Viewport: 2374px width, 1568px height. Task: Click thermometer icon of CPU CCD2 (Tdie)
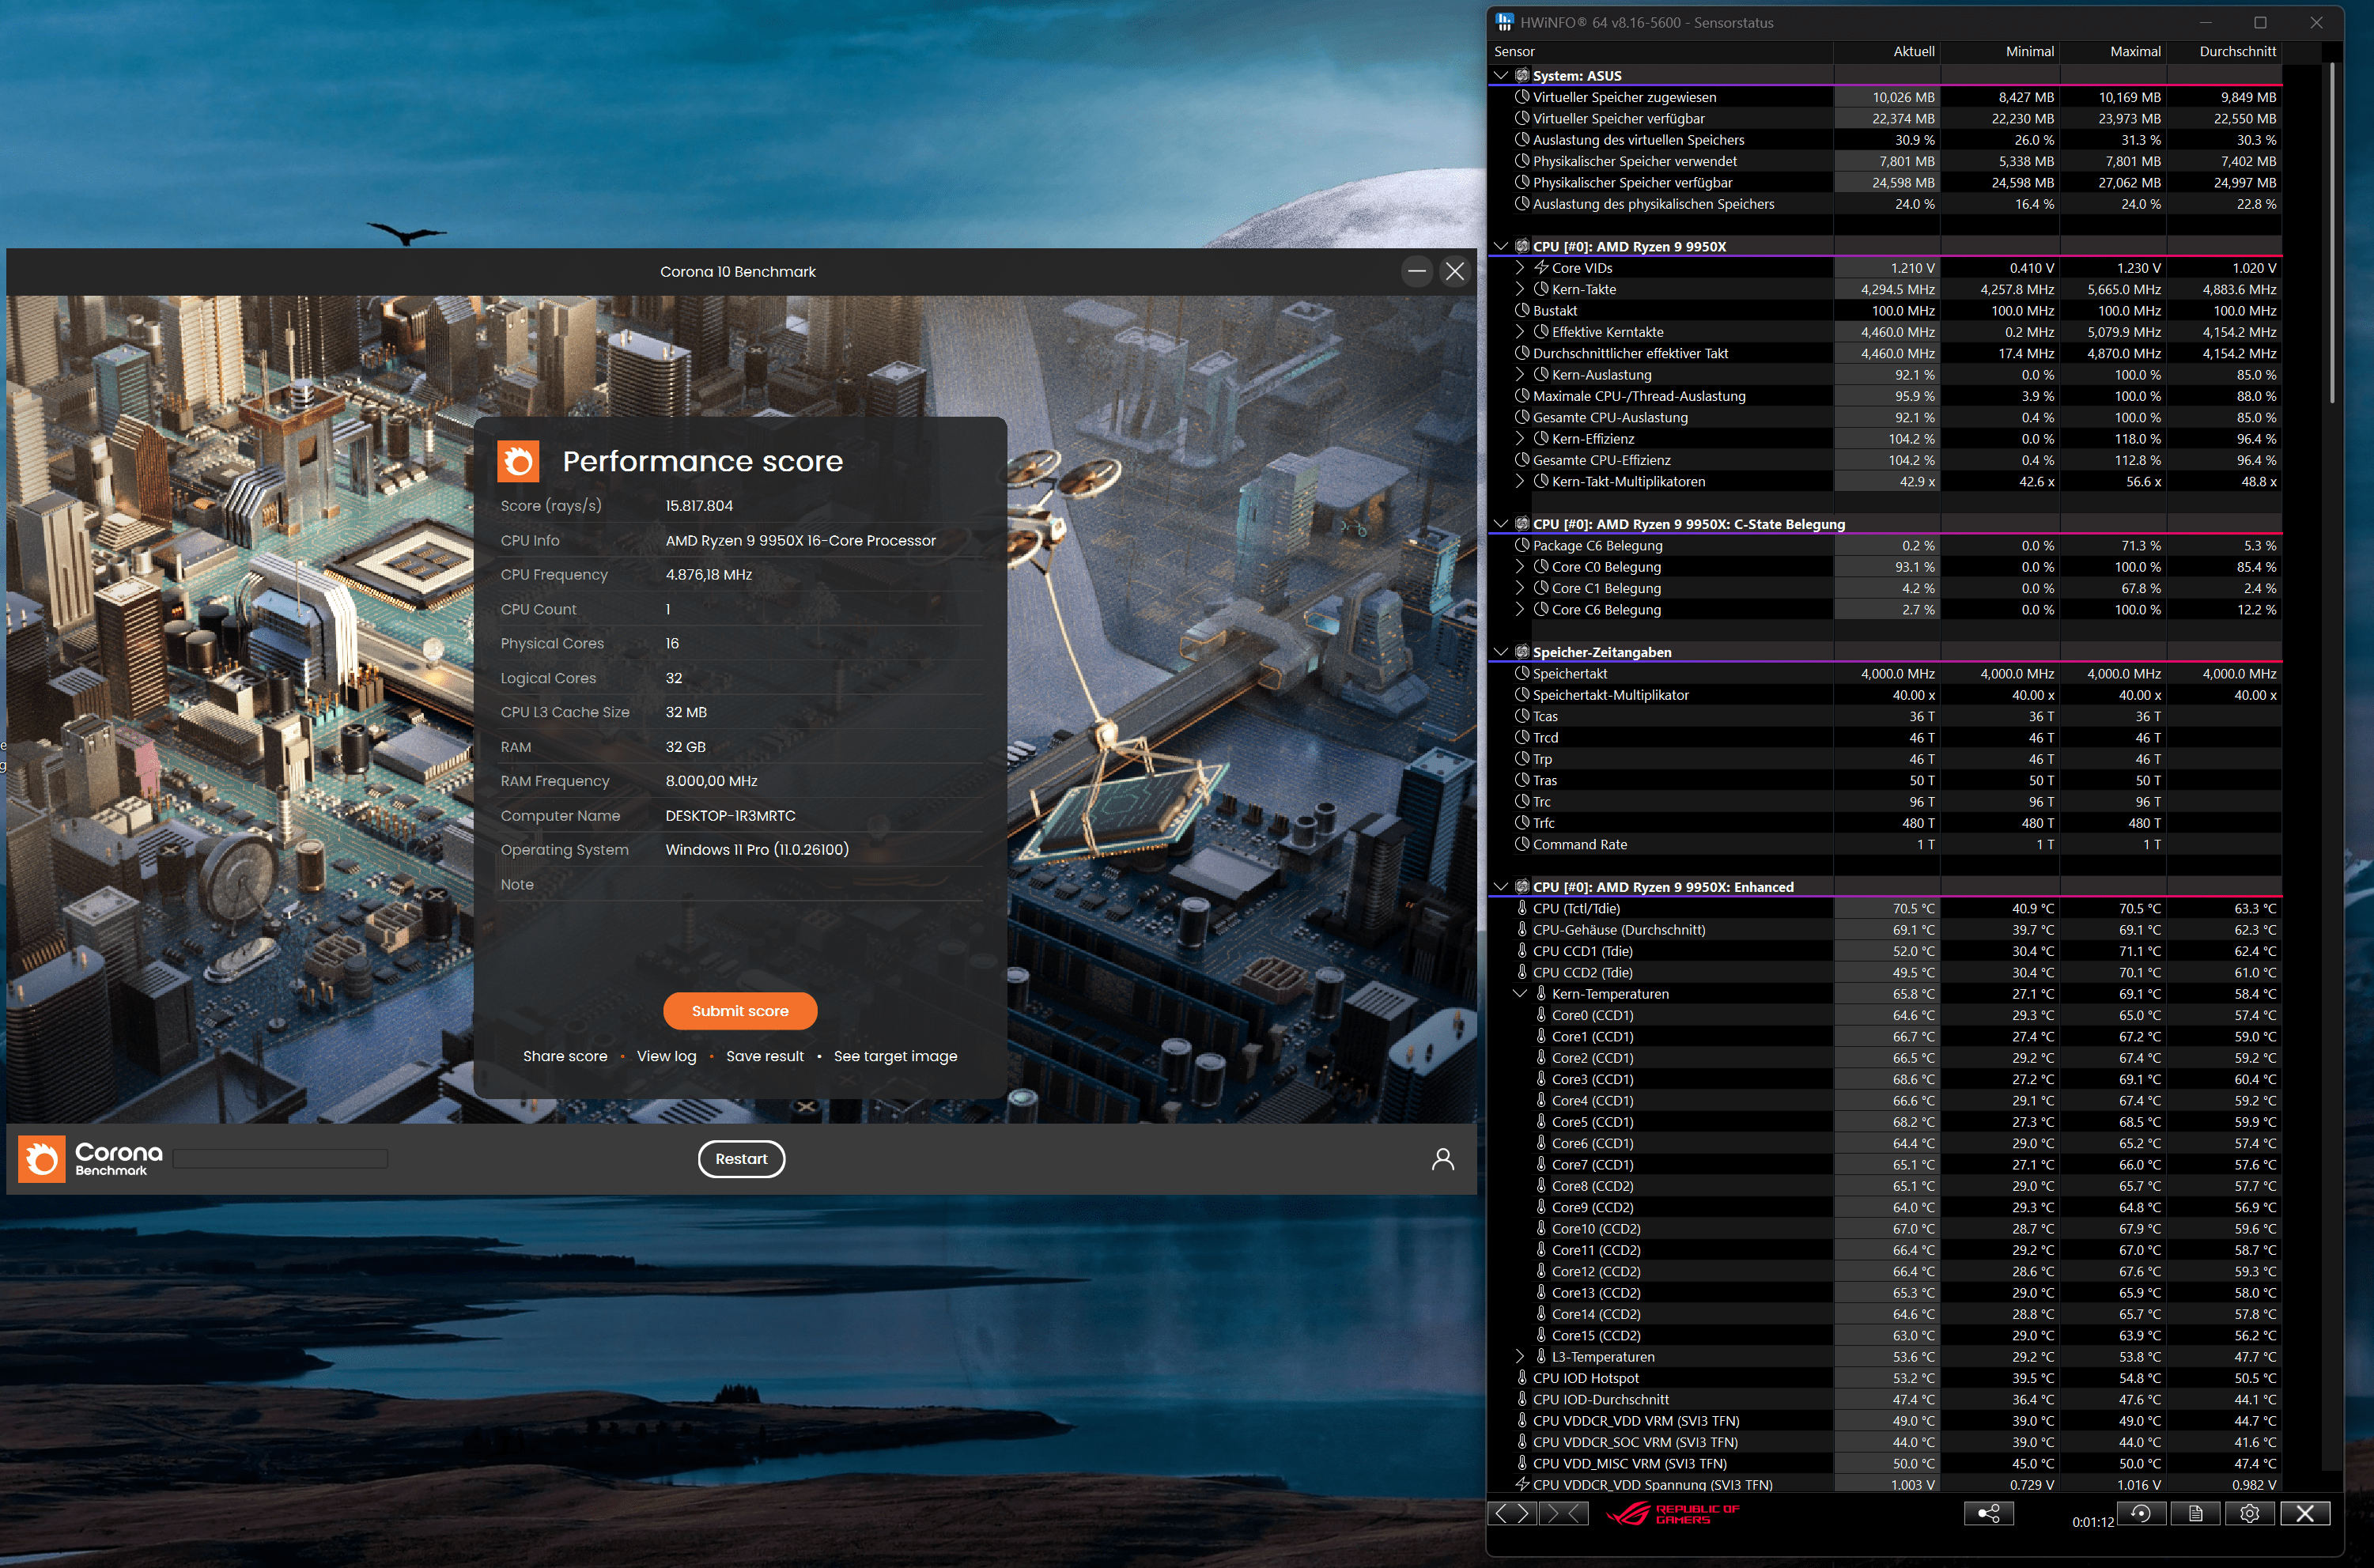pos(1522,972)
